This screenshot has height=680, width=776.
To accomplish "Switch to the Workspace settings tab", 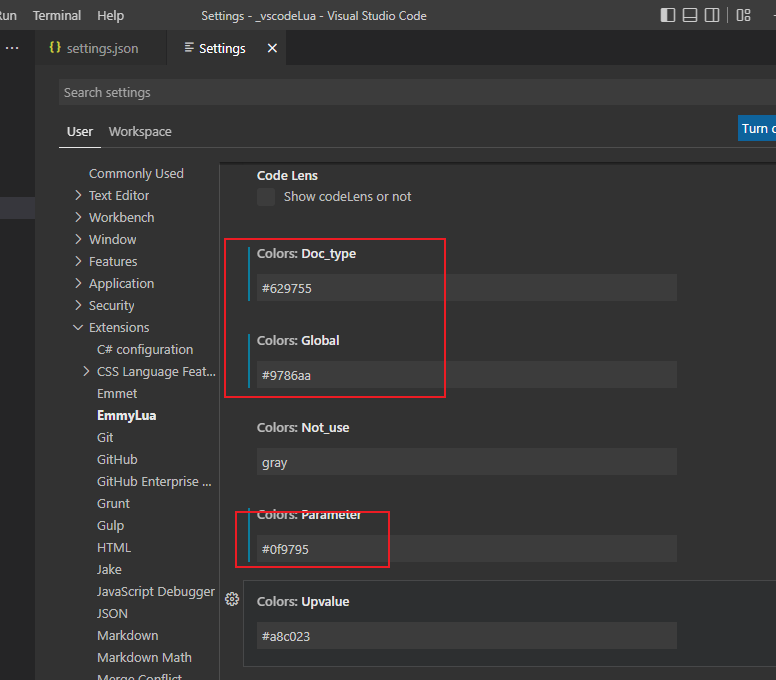I will click(x=140, y=132).
